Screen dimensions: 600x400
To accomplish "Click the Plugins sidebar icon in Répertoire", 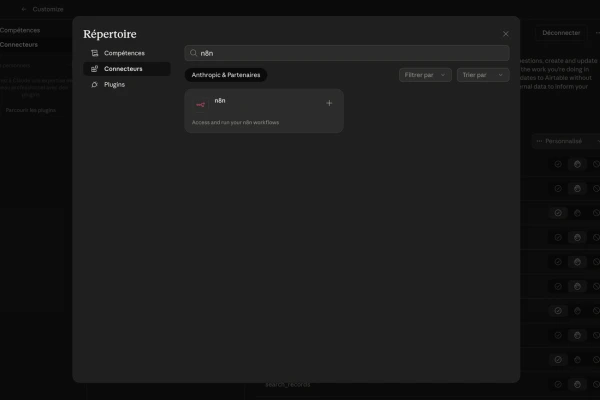I will point(95,85).
